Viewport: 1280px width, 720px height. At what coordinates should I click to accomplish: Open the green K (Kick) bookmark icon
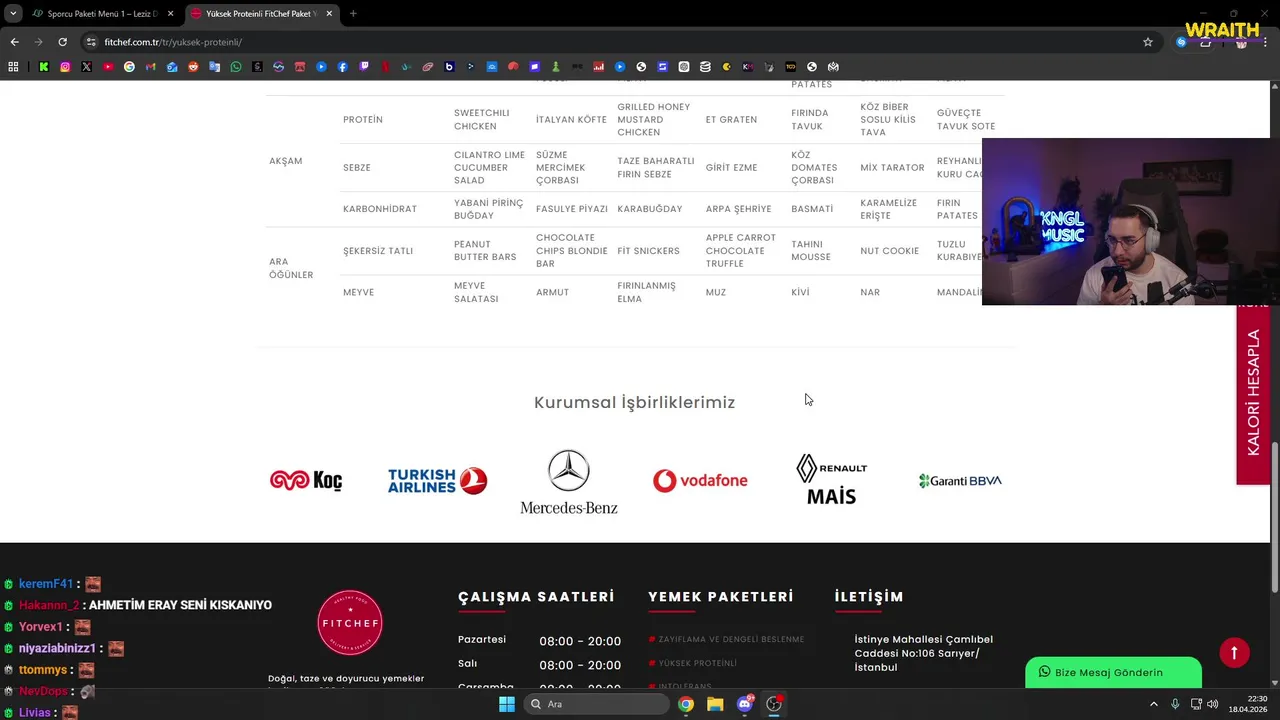click(44, 67)
